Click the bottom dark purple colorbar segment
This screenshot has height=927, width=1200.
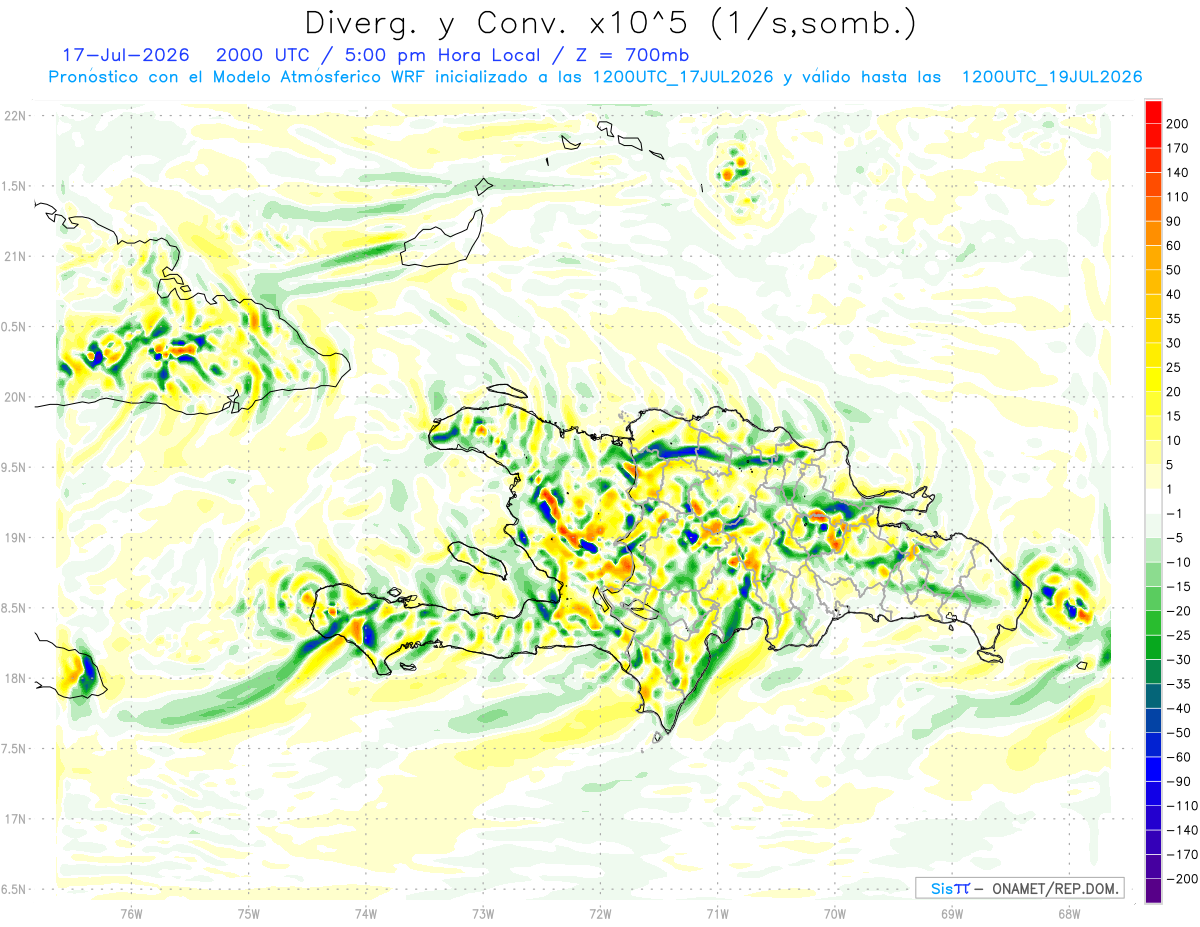[x=1153, y=891]
